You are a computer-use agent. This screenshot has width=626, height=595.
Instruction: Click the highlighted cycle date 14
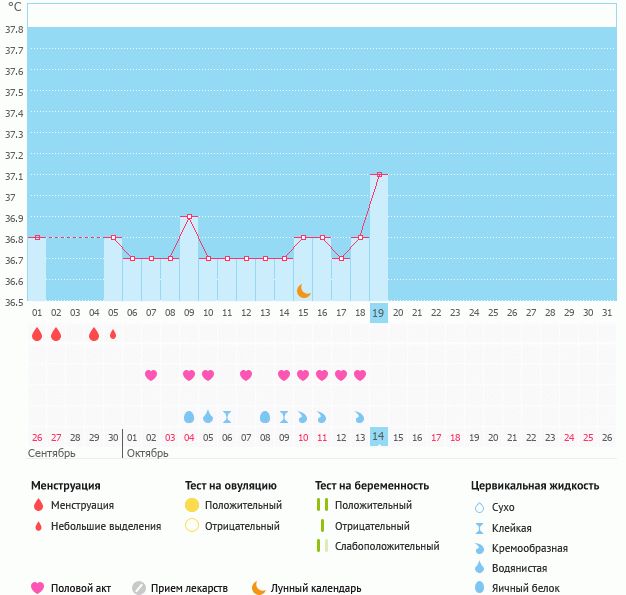(x=379, y=437)
